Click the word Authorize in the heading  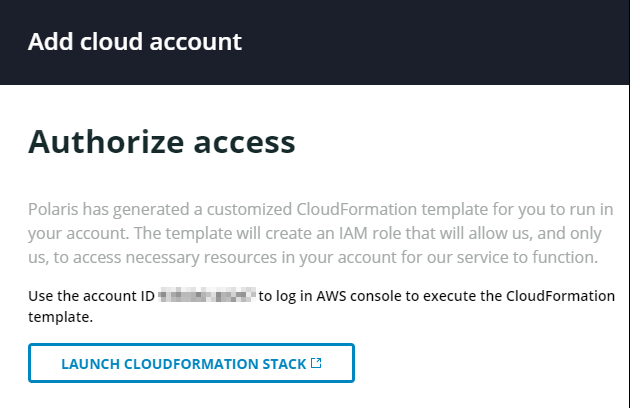pos(106,141)
